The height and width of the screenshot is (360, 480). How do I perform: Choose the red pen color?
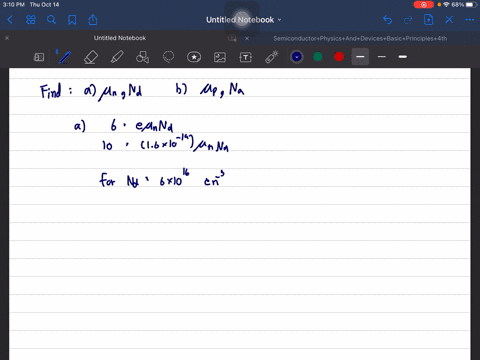339,57
